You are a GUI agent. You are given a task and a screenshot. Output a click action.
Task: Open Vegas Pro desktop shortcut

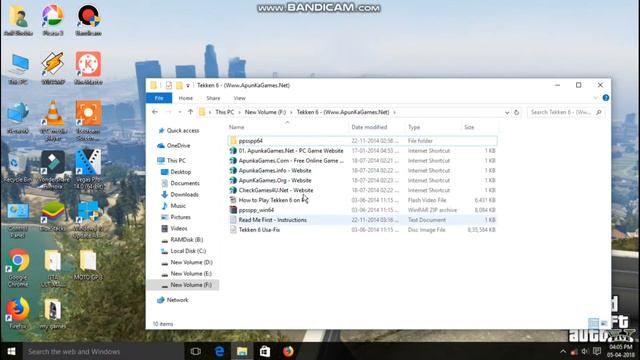[88, 169]
